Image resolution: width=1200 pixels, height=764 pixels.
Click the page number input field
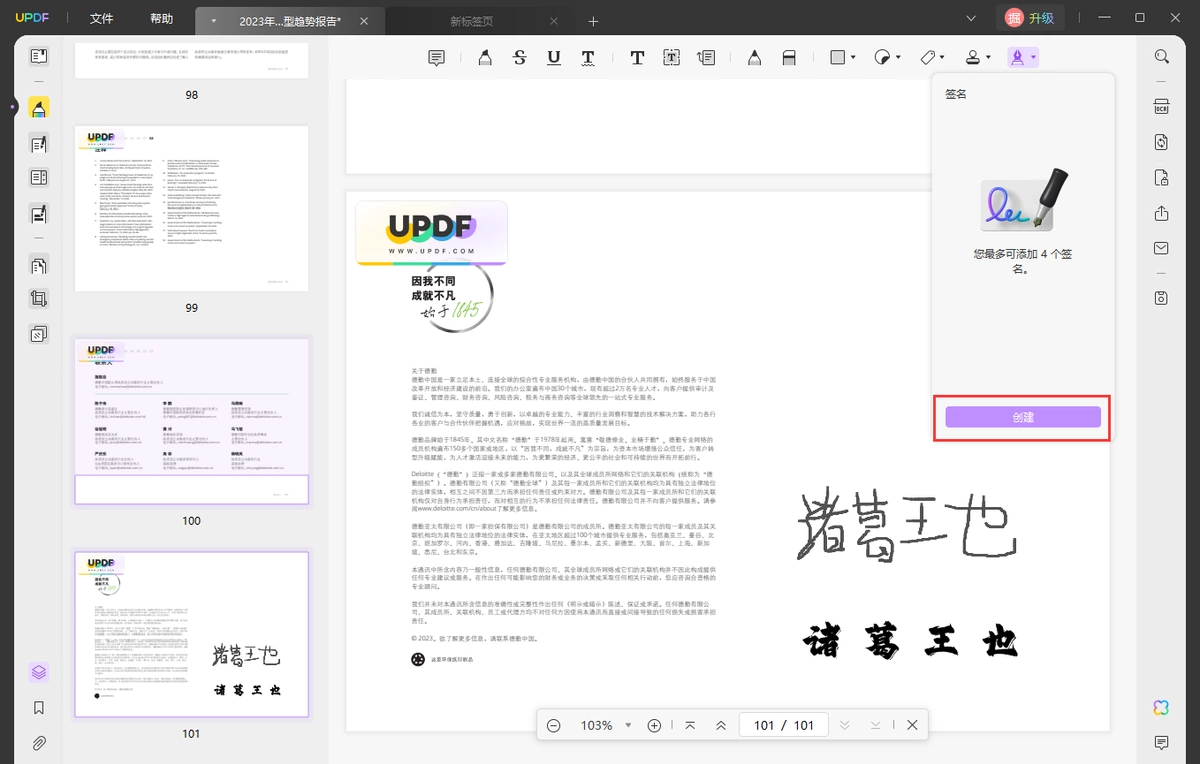(764, 725)
